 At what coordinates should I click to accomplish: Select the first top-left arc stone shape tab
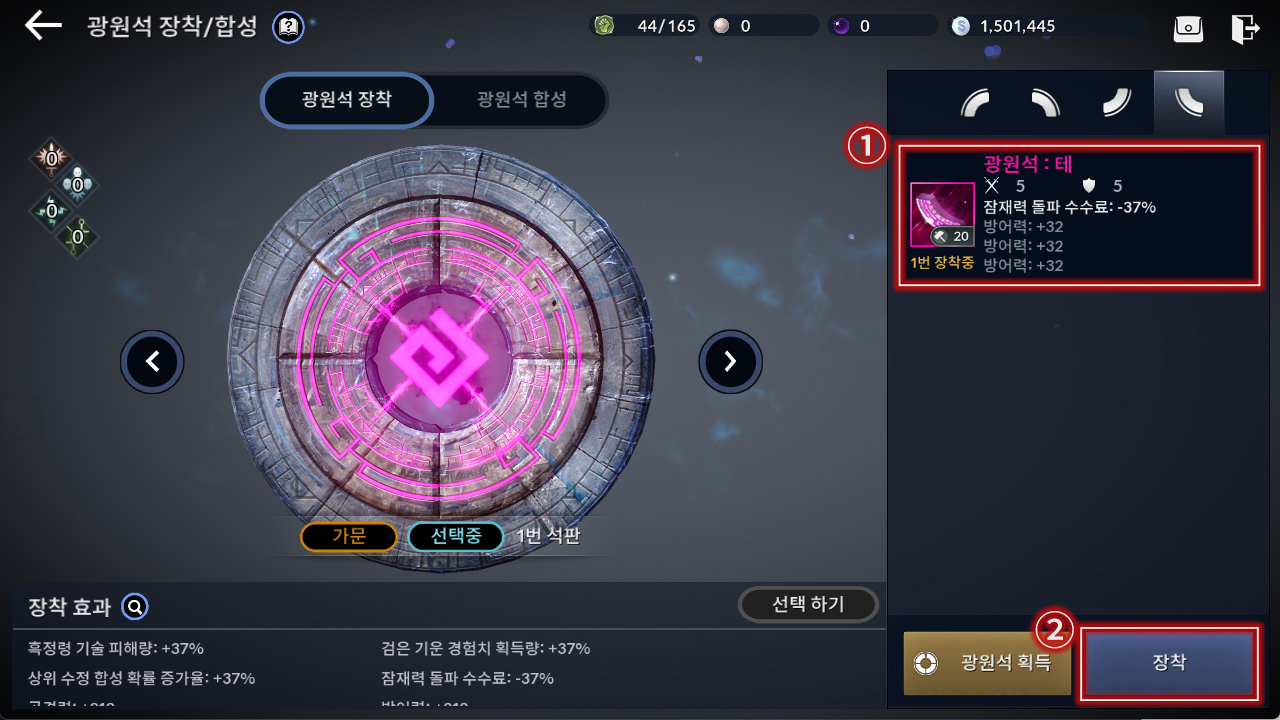click(x=976, y=103)
